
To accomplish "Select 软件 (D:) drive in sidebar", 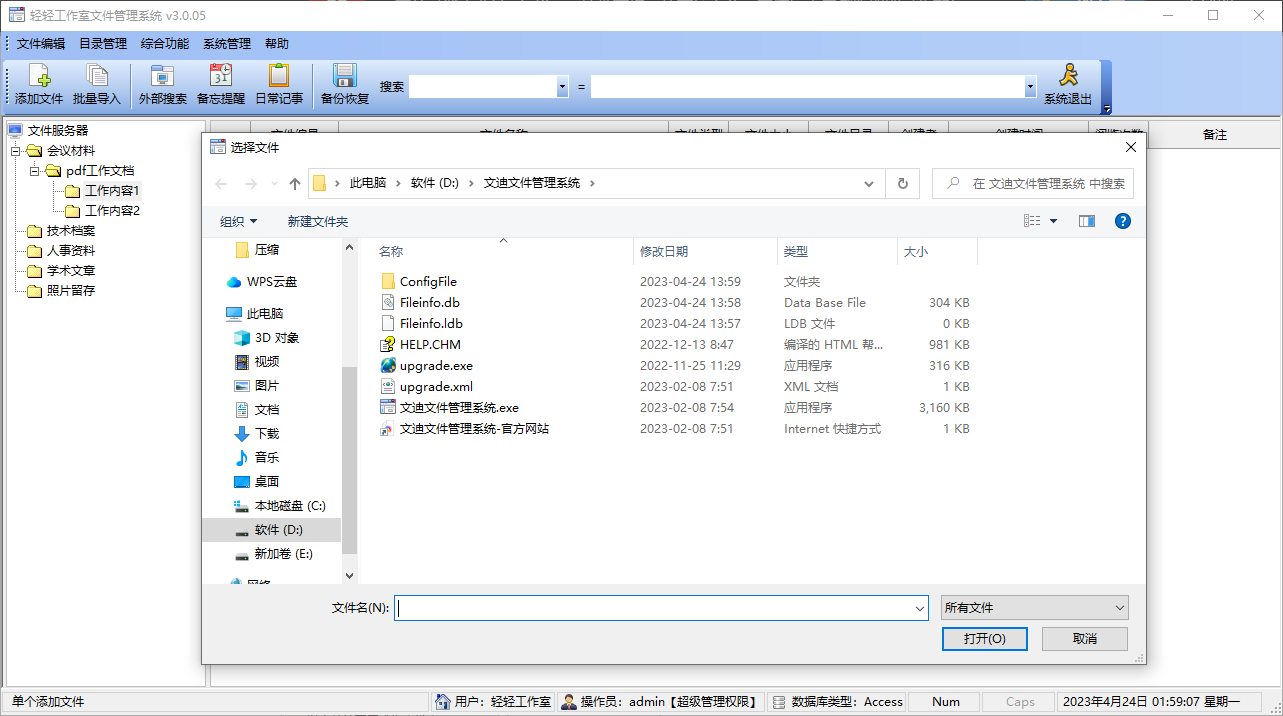I will click(x=269, y=530).
